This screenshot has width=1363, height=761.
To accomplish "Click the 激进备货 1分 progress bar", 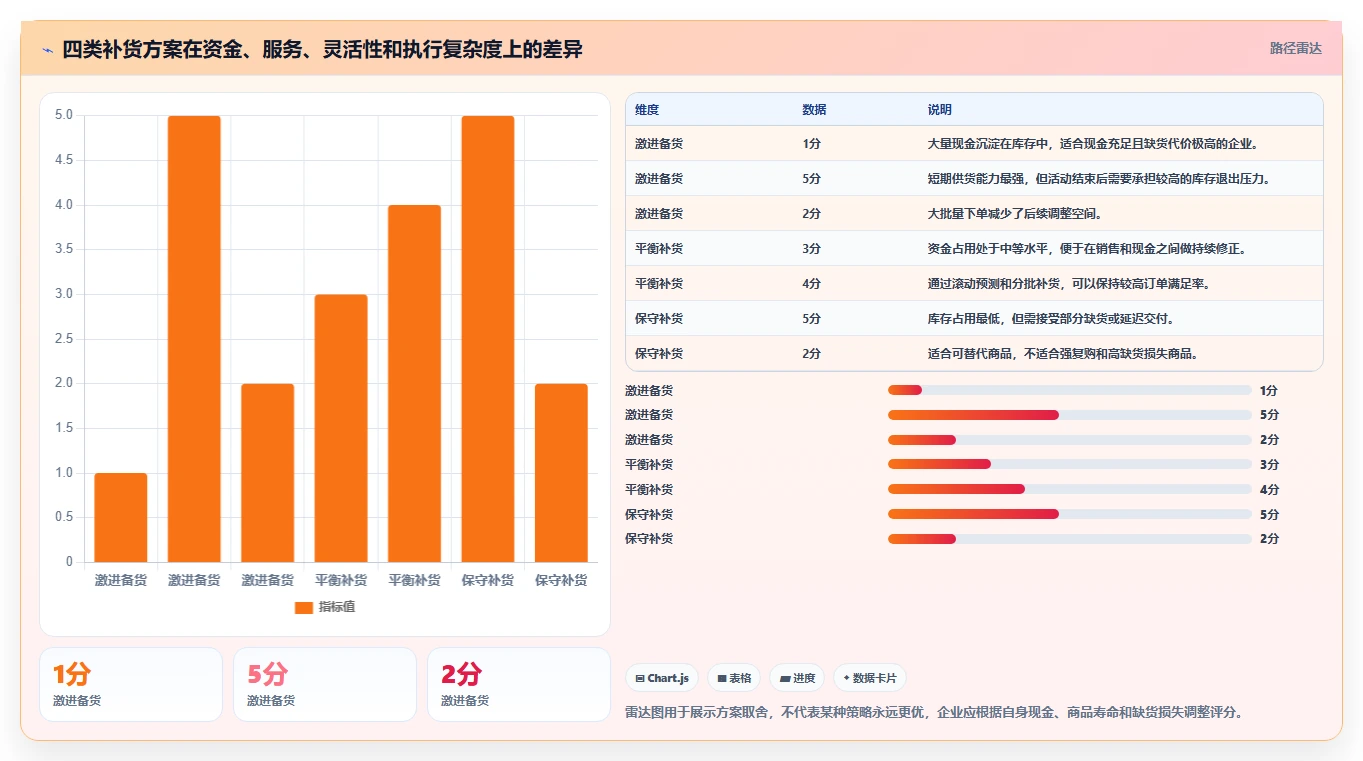I will coord(1070,390).
